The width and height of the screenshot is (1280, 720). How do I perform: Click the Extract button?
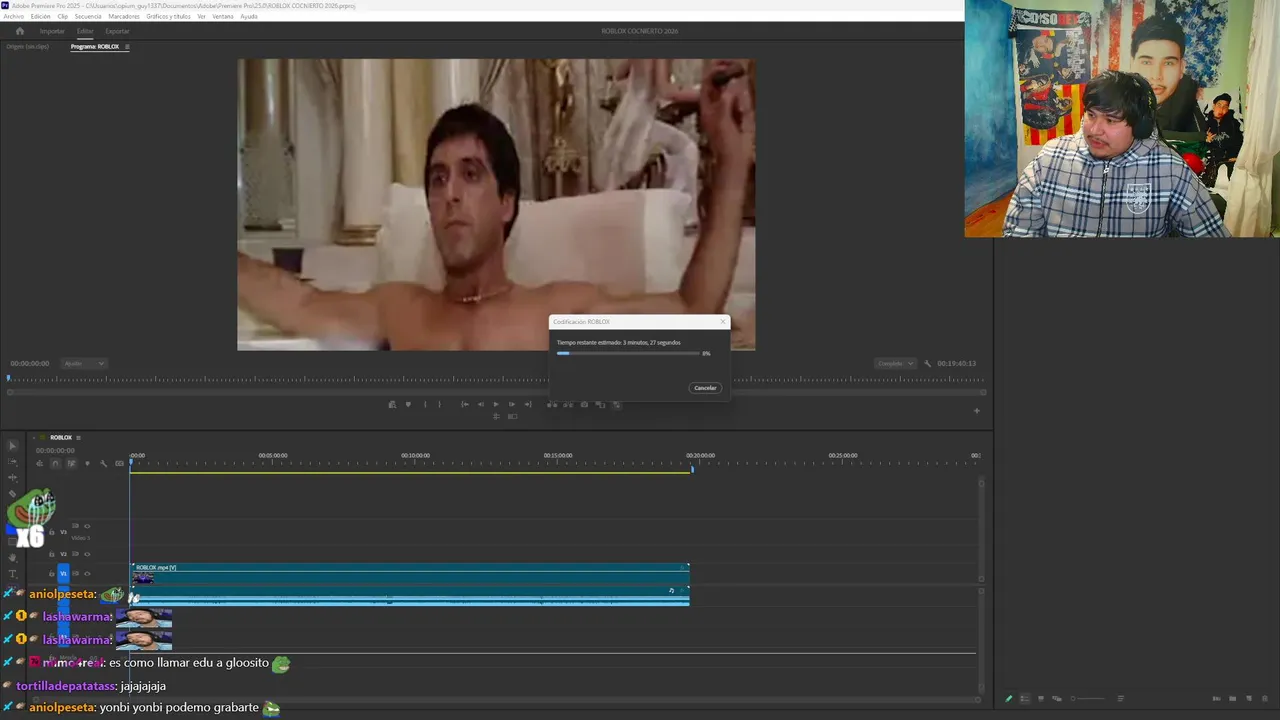pyautogui.click(x=568, y=404)
